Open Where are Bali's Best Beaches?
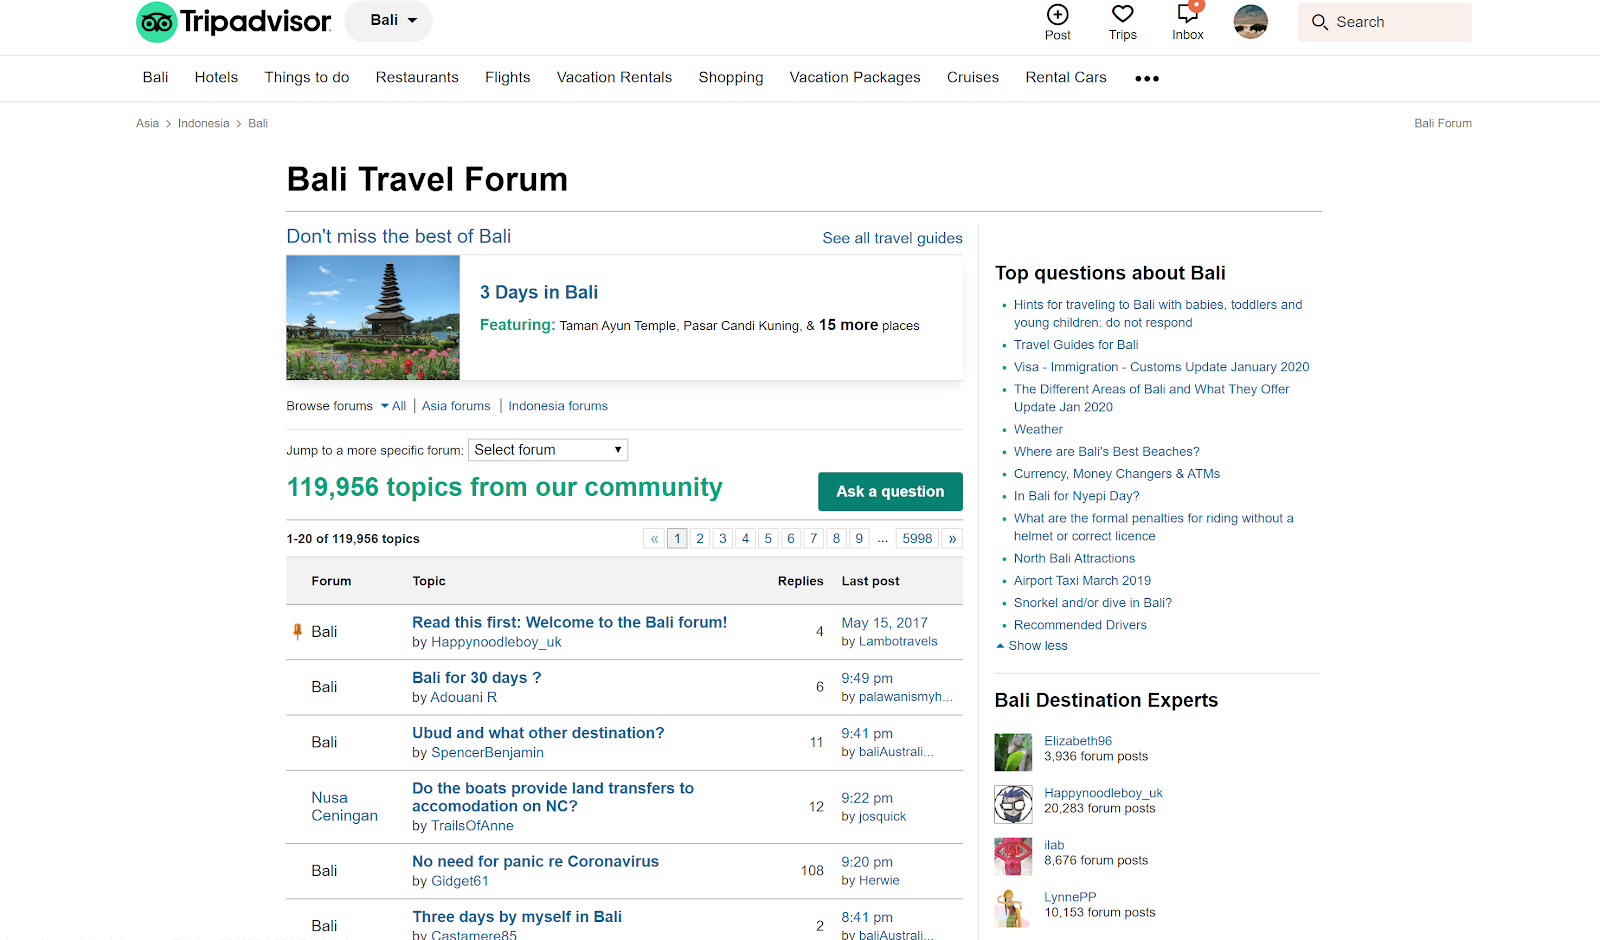Screen dimensions: 1600x940 (x=1106, y=452)
